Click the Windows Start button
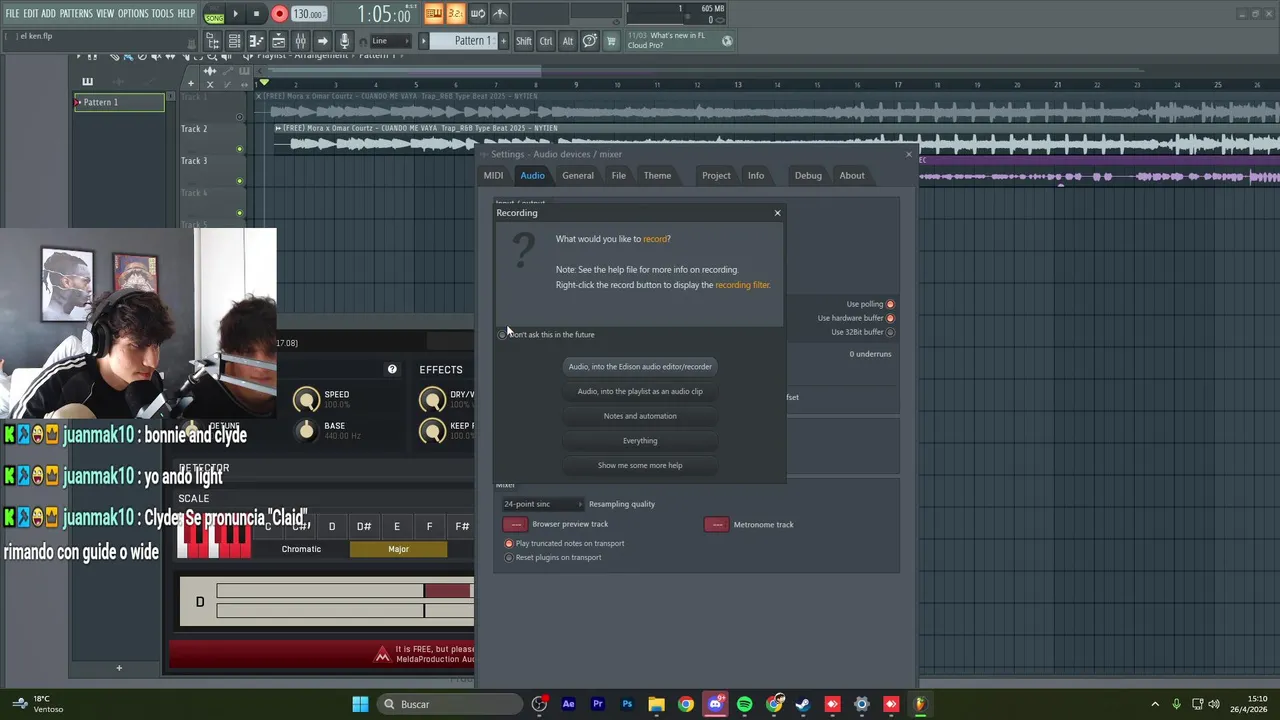This screenshot has width=1280, height=720. point(360,704)
